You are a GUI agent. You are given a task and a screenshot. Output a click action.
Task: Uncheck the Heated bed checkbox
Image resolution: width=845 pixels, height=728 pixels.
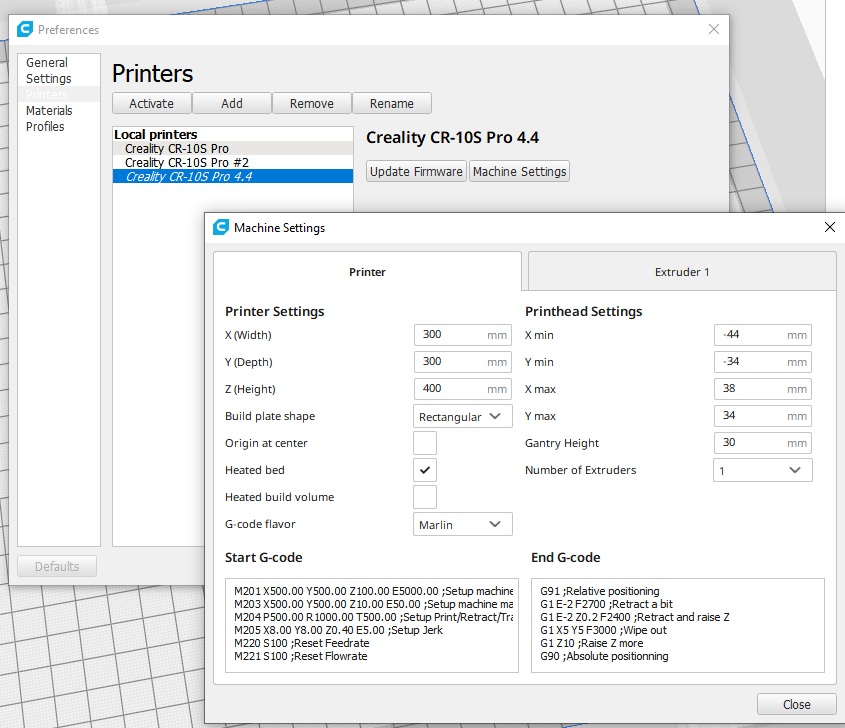tap(425, 470)
